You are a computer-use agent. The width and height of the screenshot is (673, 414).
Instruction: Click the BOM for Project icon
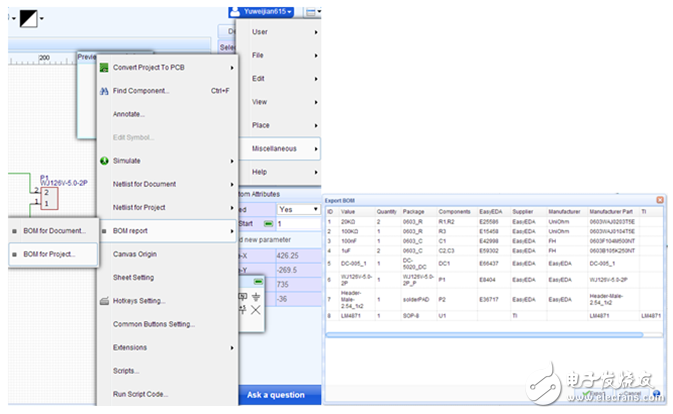[x=12, y=254]
